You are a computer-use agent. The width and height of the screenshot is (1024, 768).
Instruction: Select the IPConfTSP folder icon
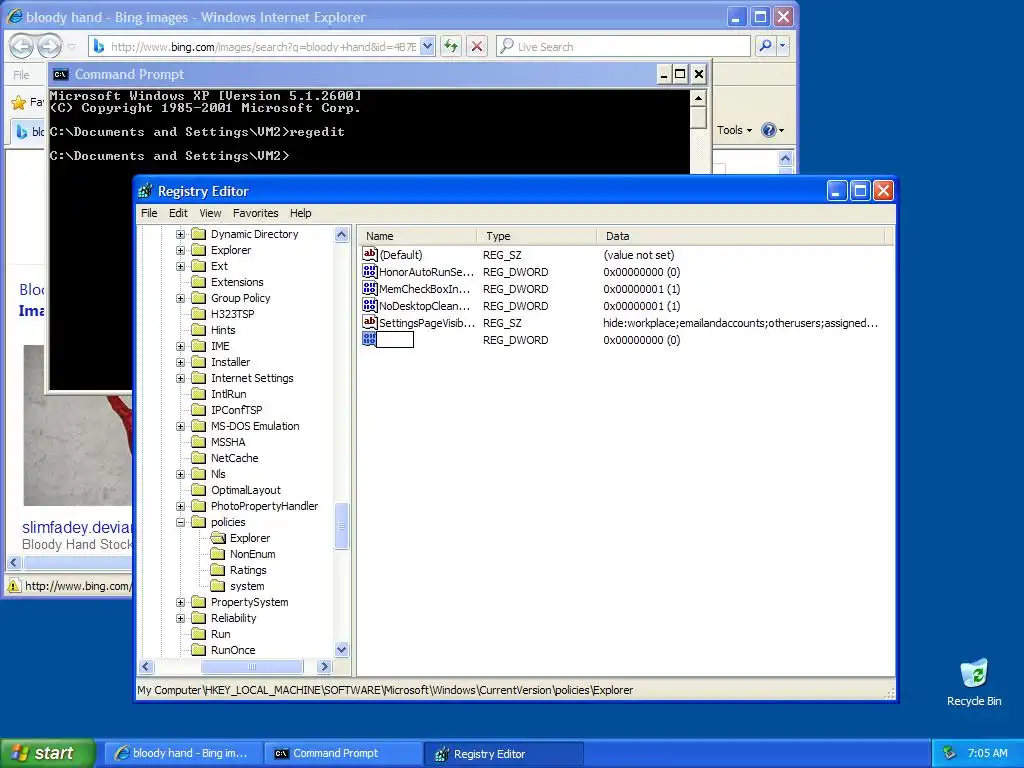199,410
